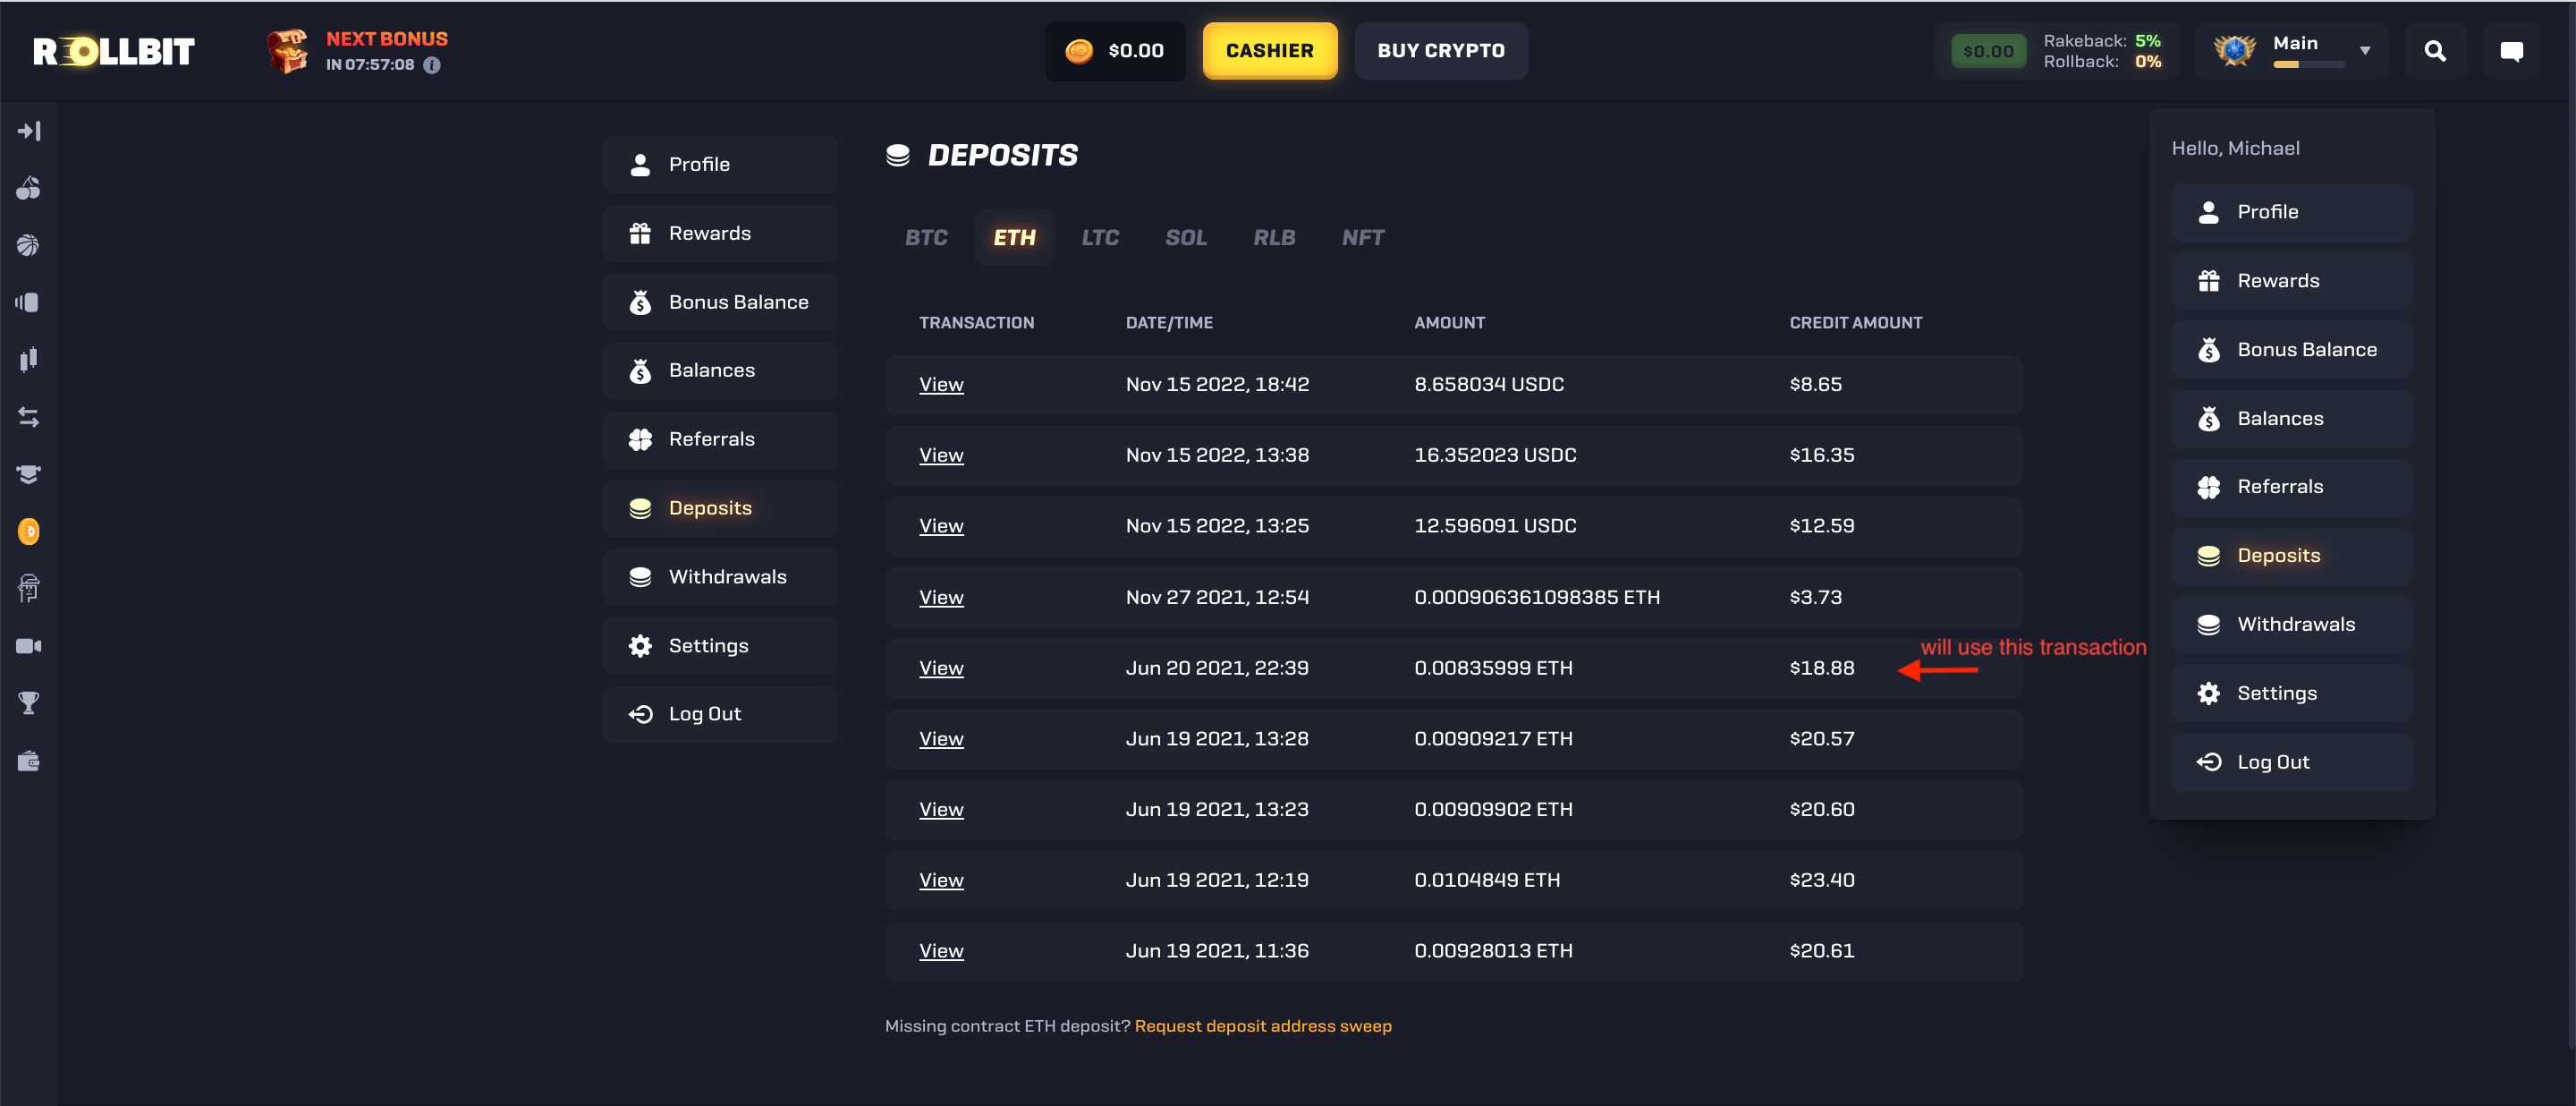2576x1106 pixels.
Task: Open Settings in the left account menu
Action: point(720,646)
